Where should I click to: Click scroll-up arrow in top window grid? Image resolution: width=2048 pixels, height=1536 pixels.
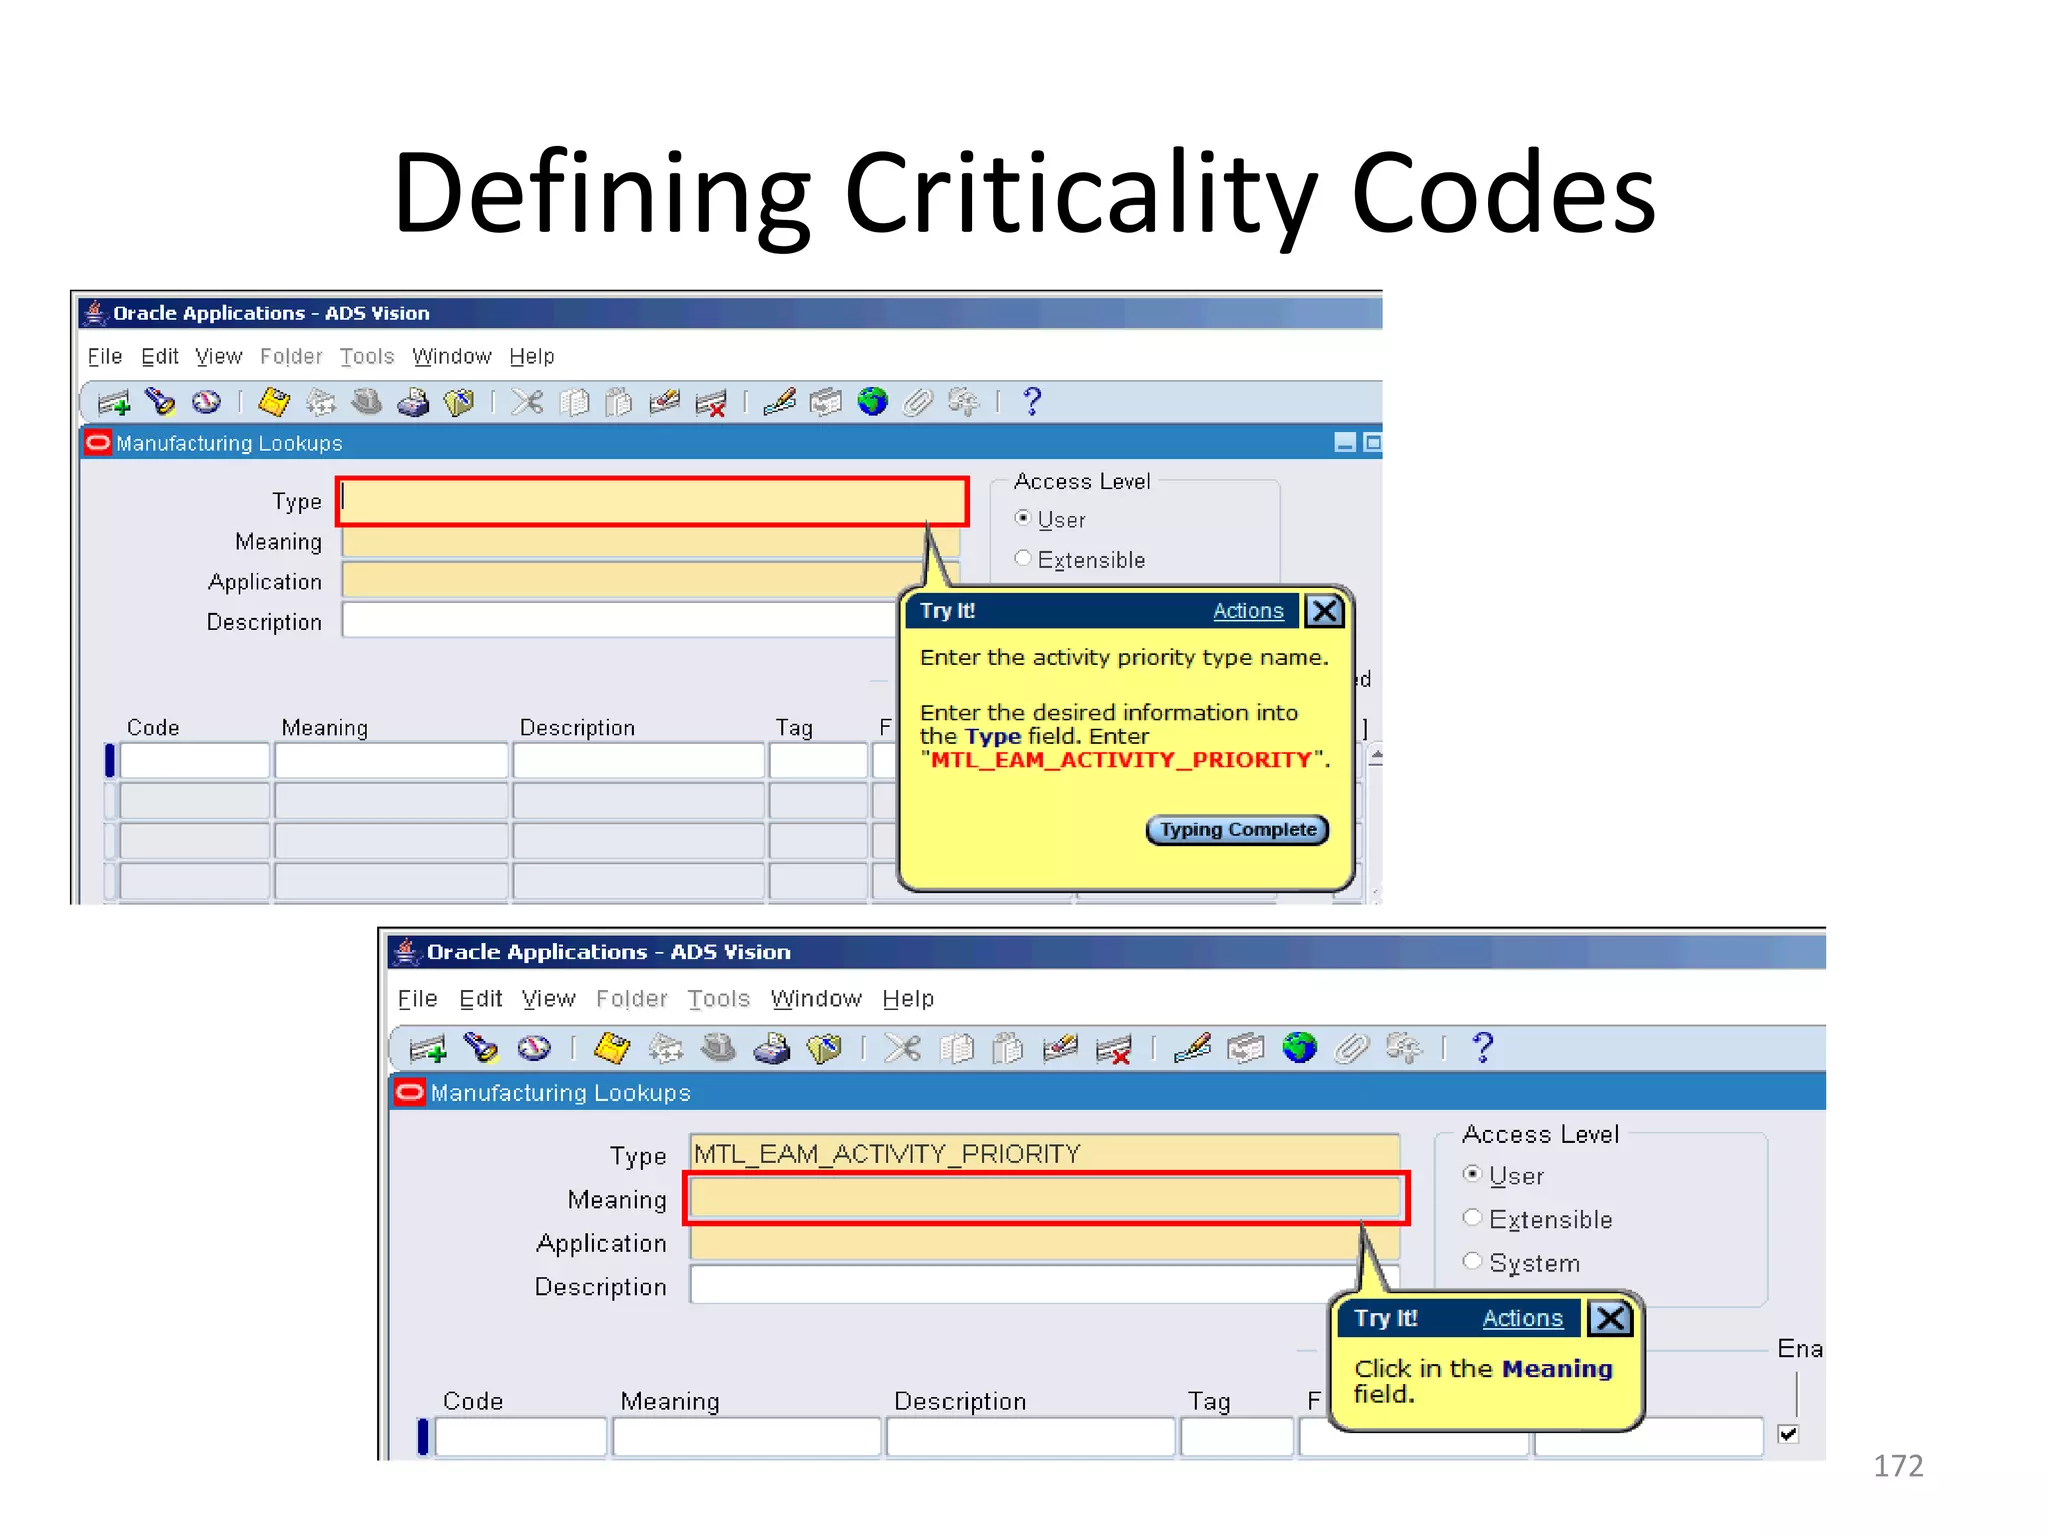[1376, 756]
